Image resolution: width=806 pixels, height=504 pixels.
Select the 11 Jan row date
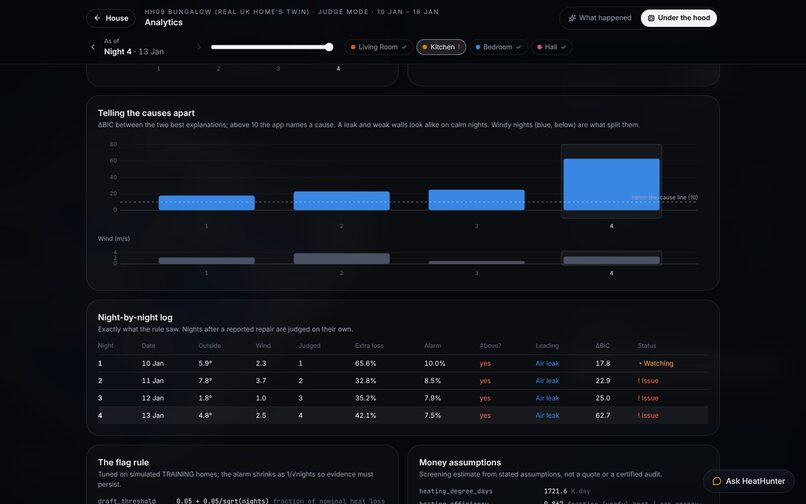153,381
